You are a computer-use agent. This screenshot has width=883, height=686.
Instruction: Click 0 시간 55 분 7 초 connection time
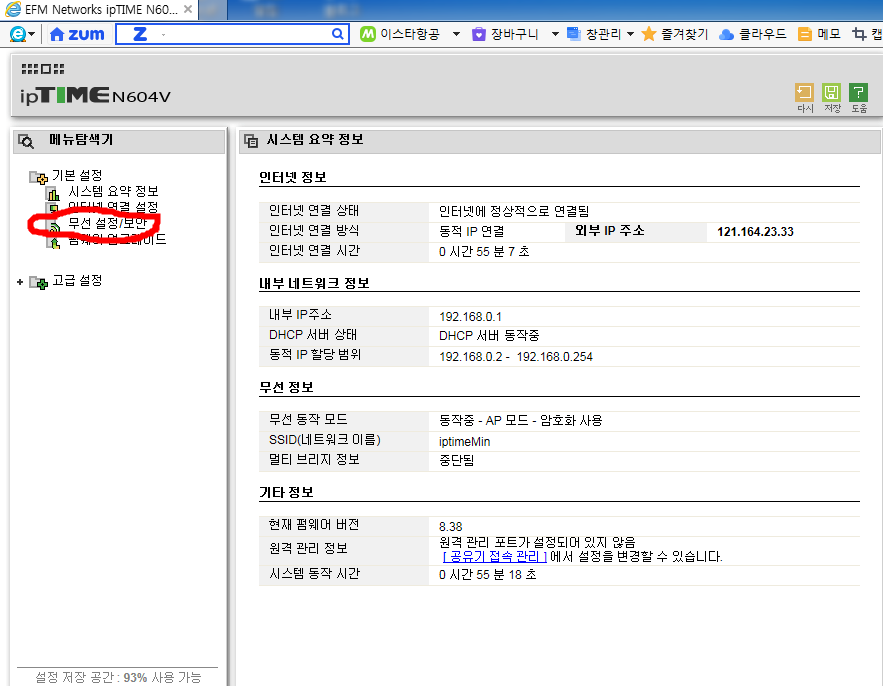point(484,251)
